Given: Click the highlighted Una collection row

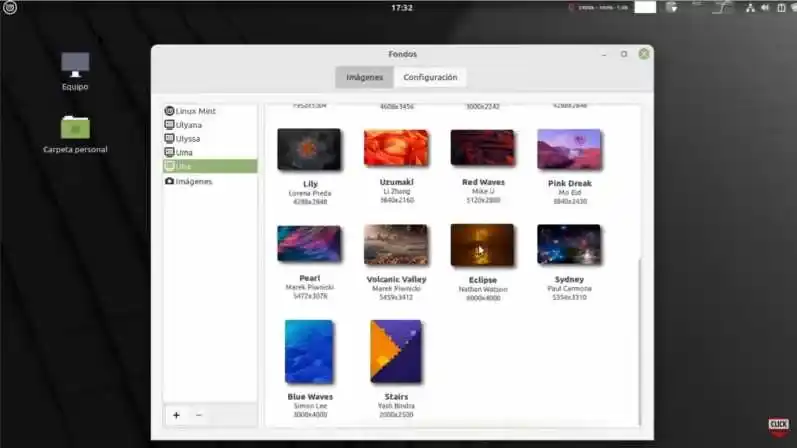Looking at the screenshot, I should (x=210, y=166).
